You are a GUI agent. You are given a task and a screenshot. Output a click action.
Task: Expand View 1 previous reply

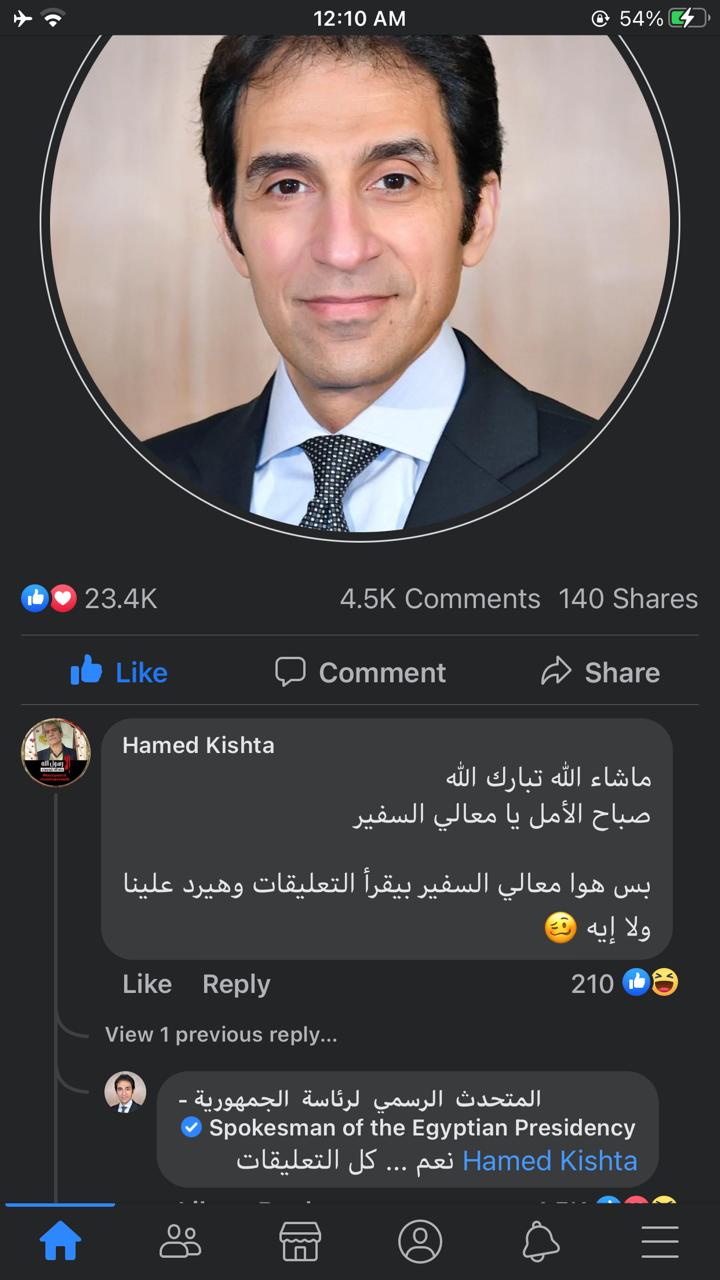click(221, 1035)
